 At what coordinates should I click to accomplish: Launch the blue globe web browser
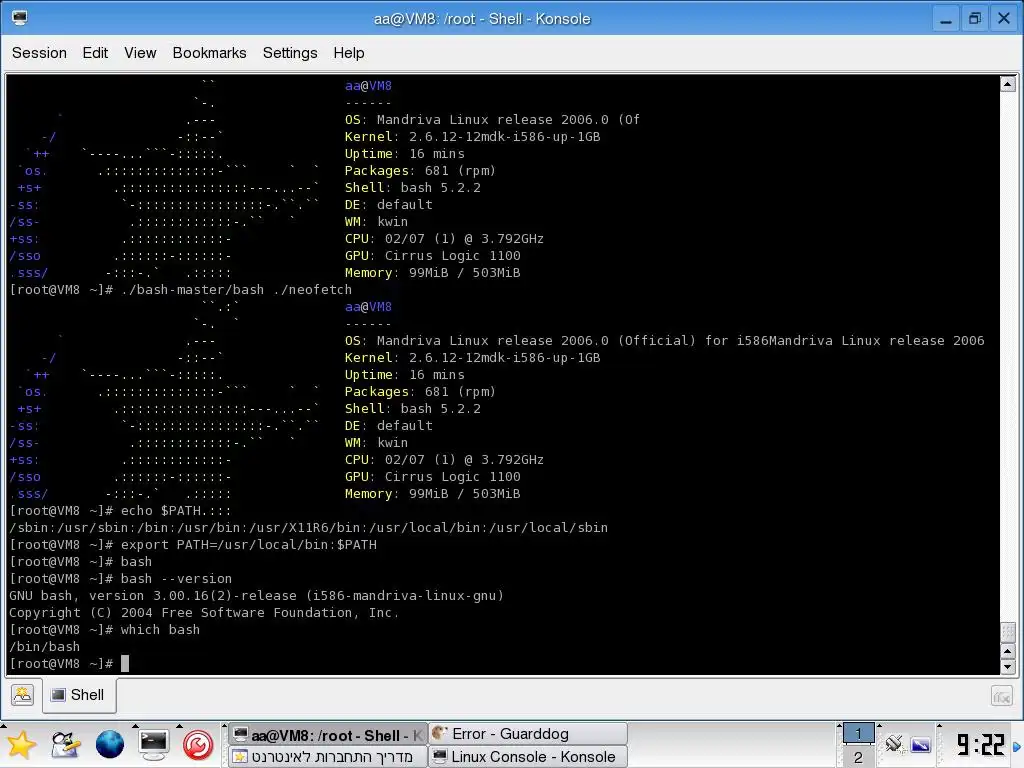110,745
